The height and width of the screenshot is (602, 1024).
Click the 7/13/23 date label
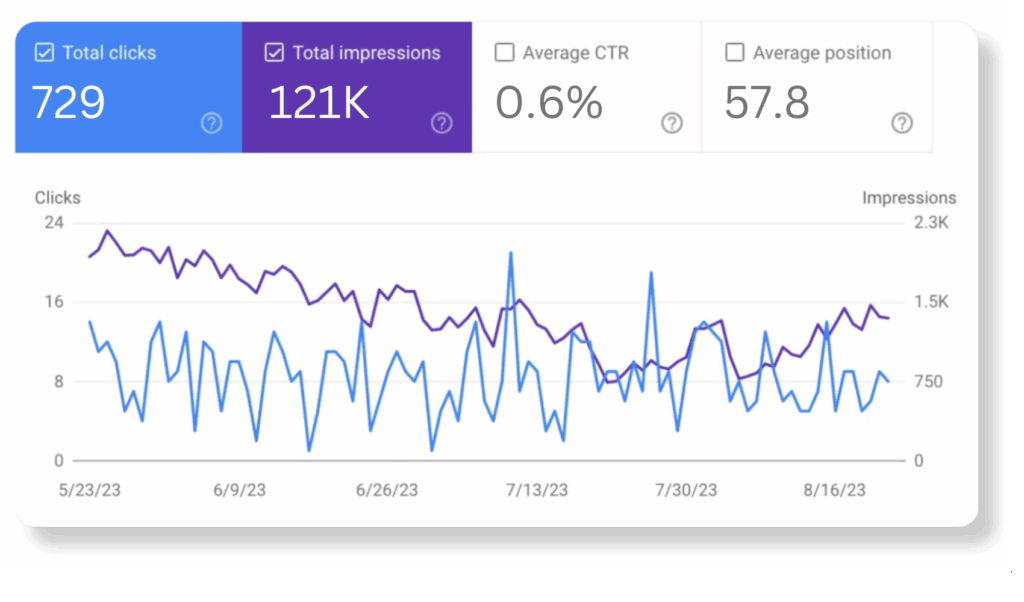pos(536,490)
